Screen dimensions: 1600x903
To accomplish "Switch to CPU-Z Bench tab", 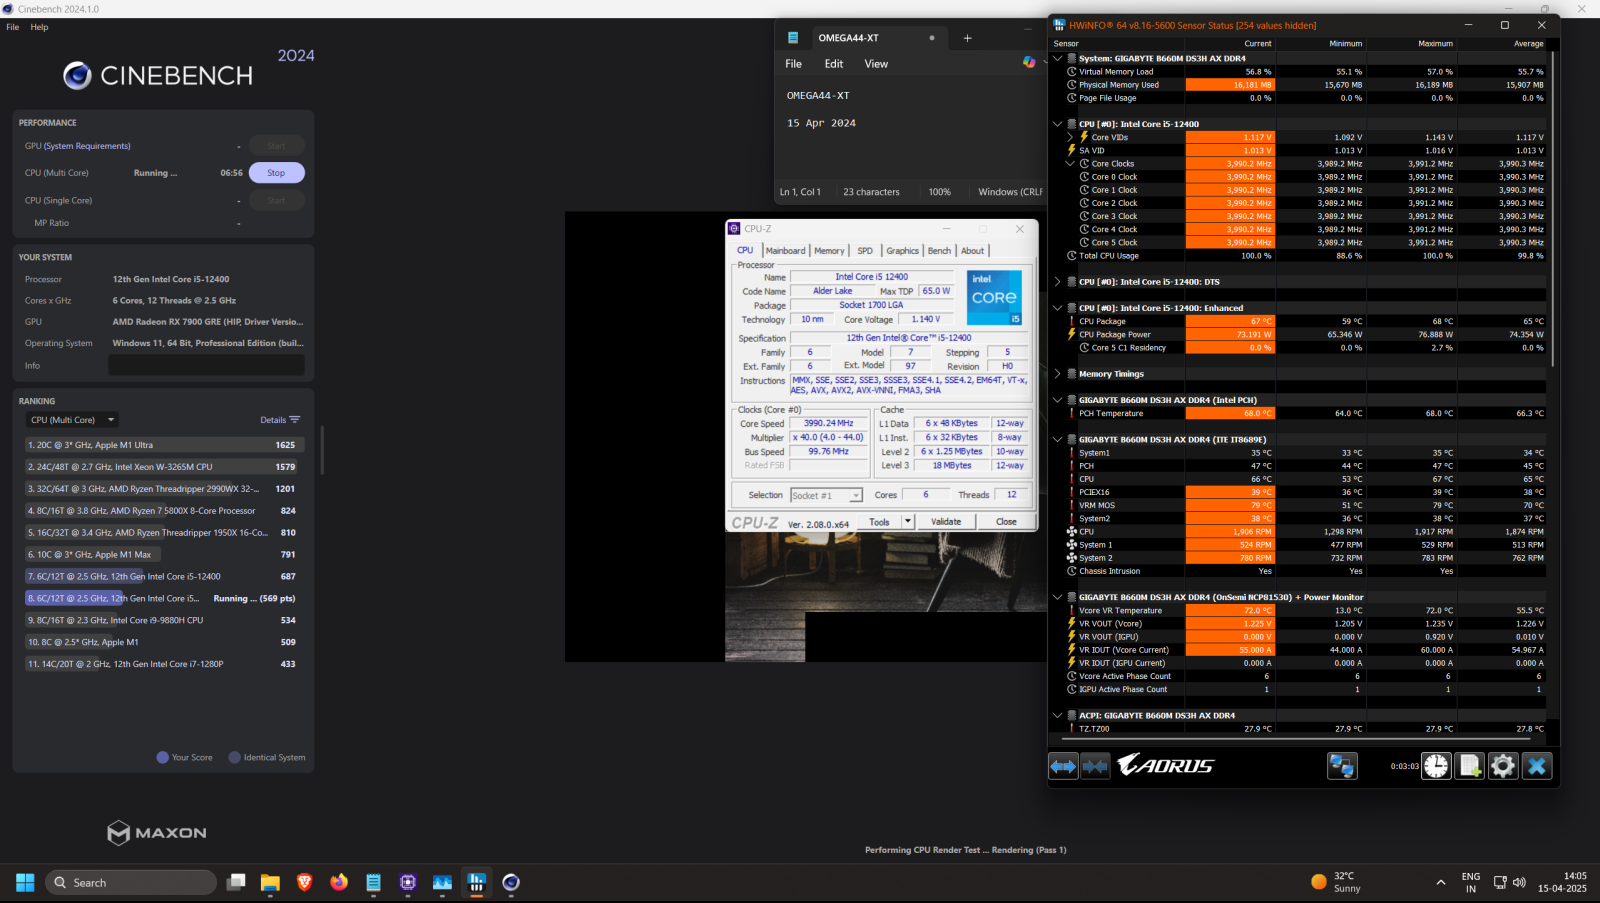I will click(939, 251).
